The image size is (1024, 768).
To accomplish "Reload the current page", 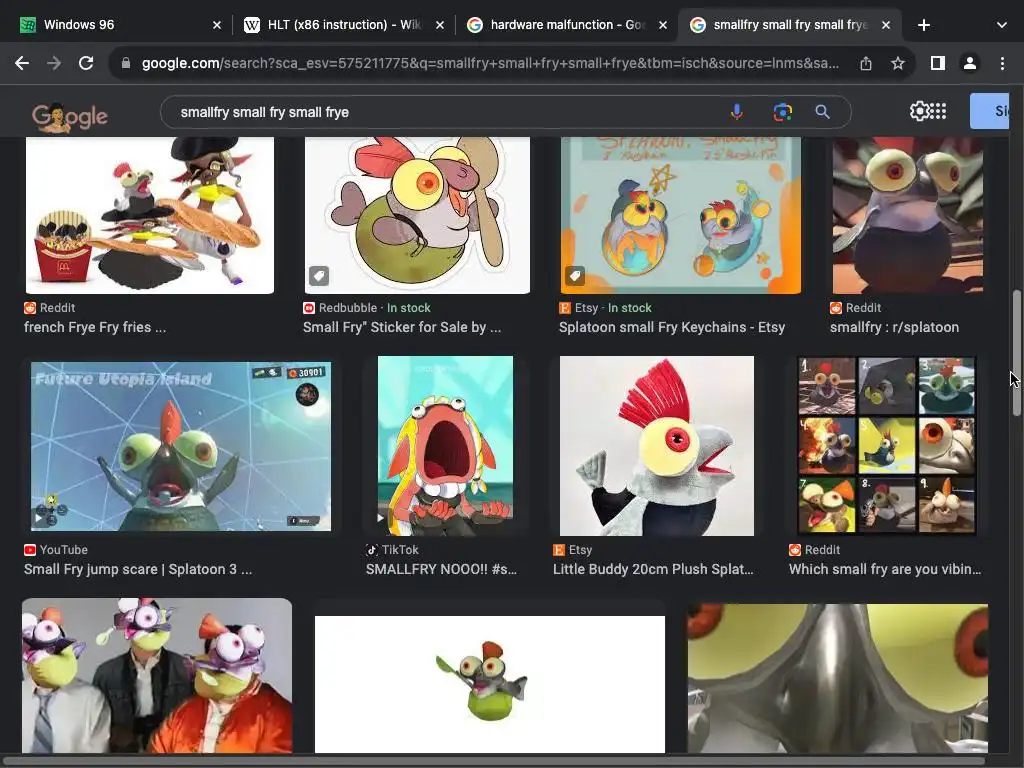I will click(x=86, y=63).
